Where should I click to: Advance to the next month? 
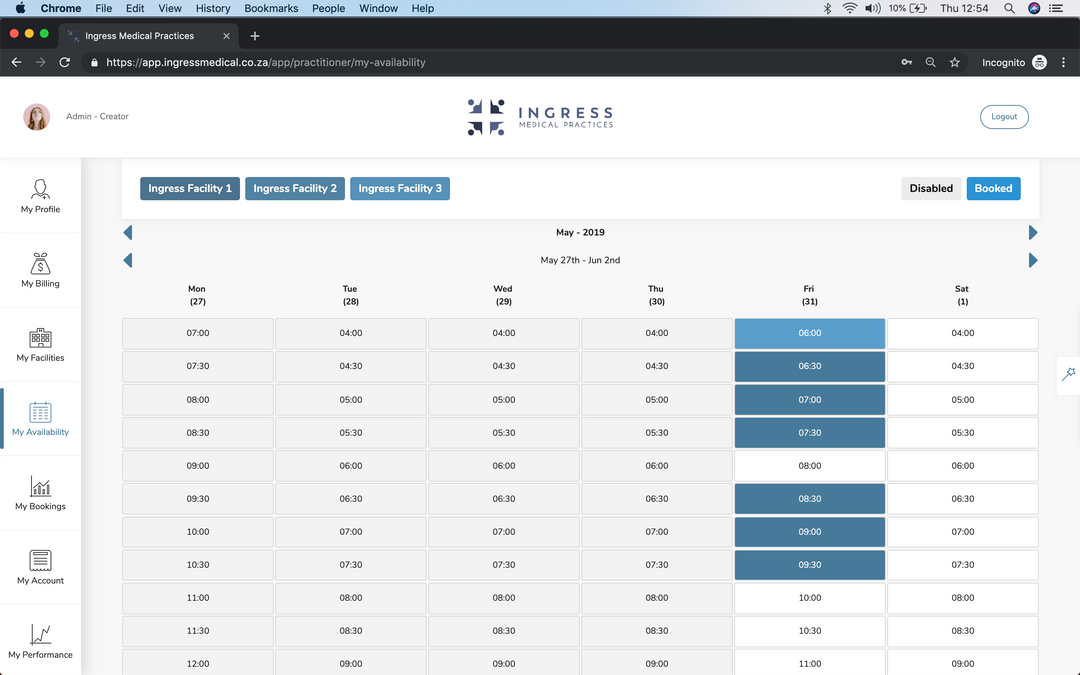1033,233
